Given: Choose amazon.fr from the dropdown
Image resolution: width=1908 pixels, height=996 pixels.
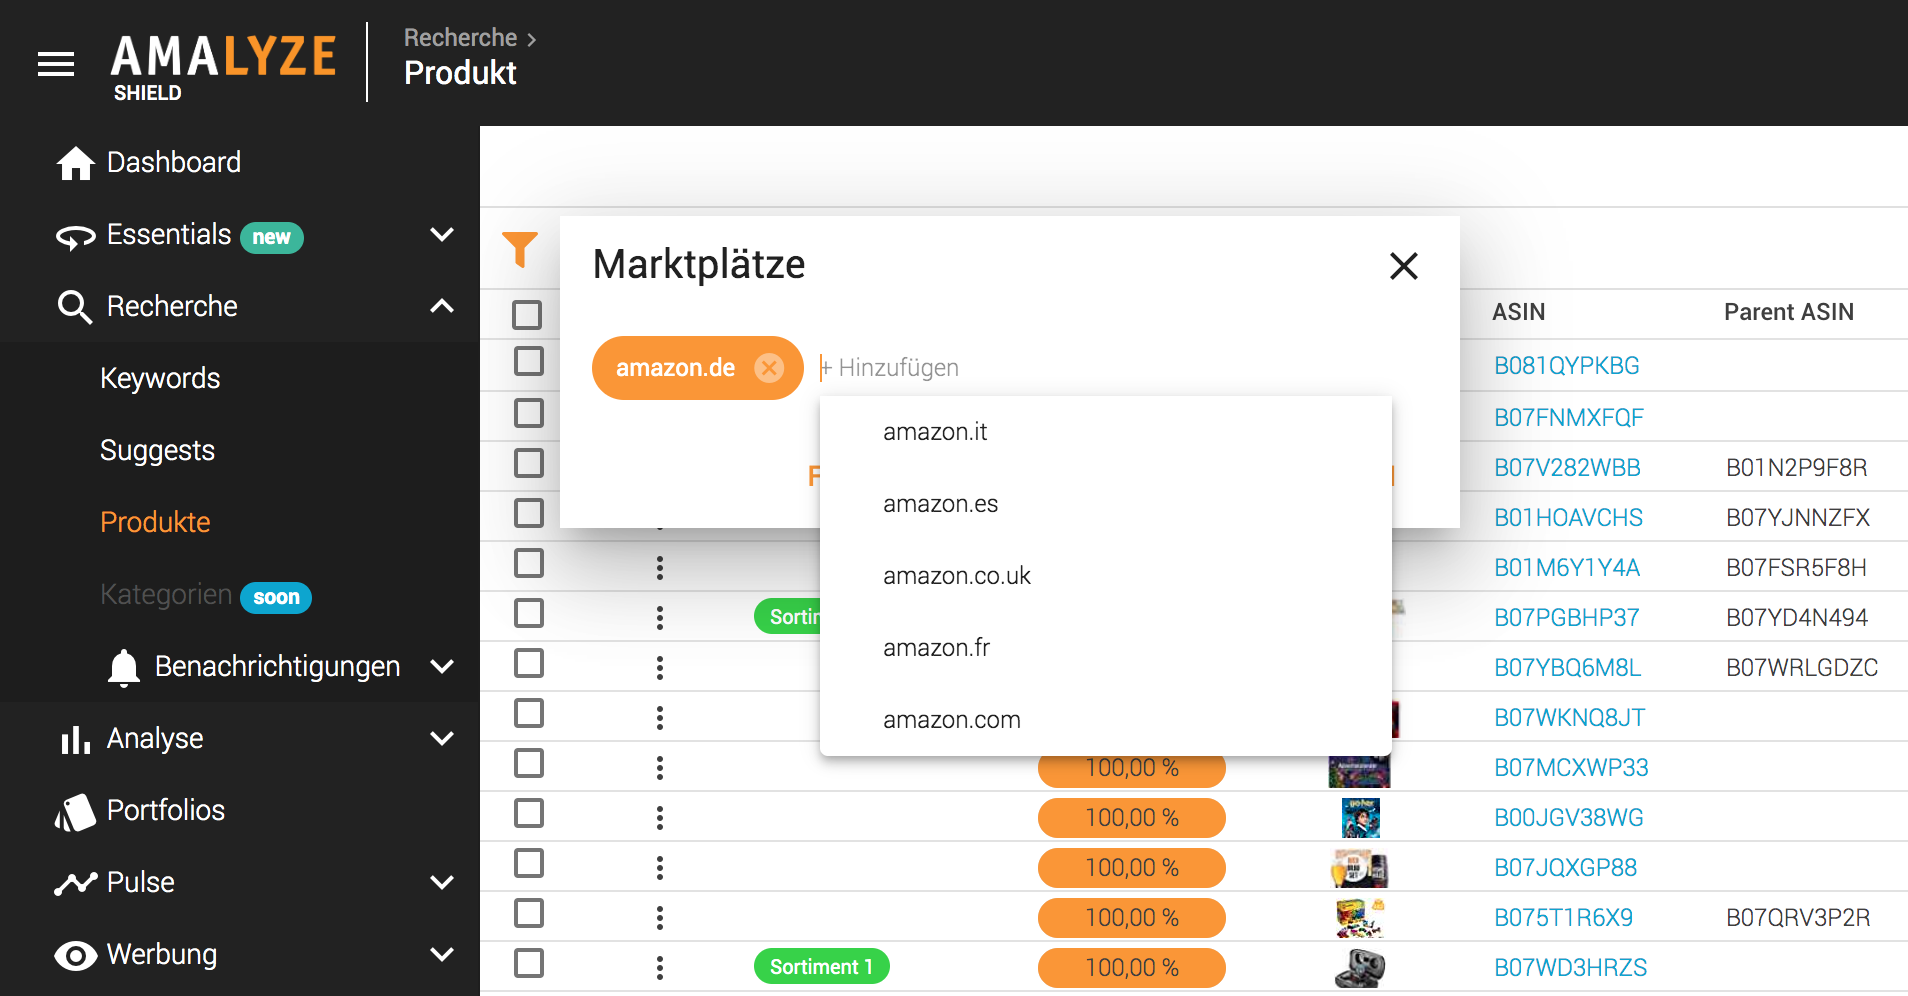Looking at the screenshot, I should pyautogui.click(x=1106, y=648).
